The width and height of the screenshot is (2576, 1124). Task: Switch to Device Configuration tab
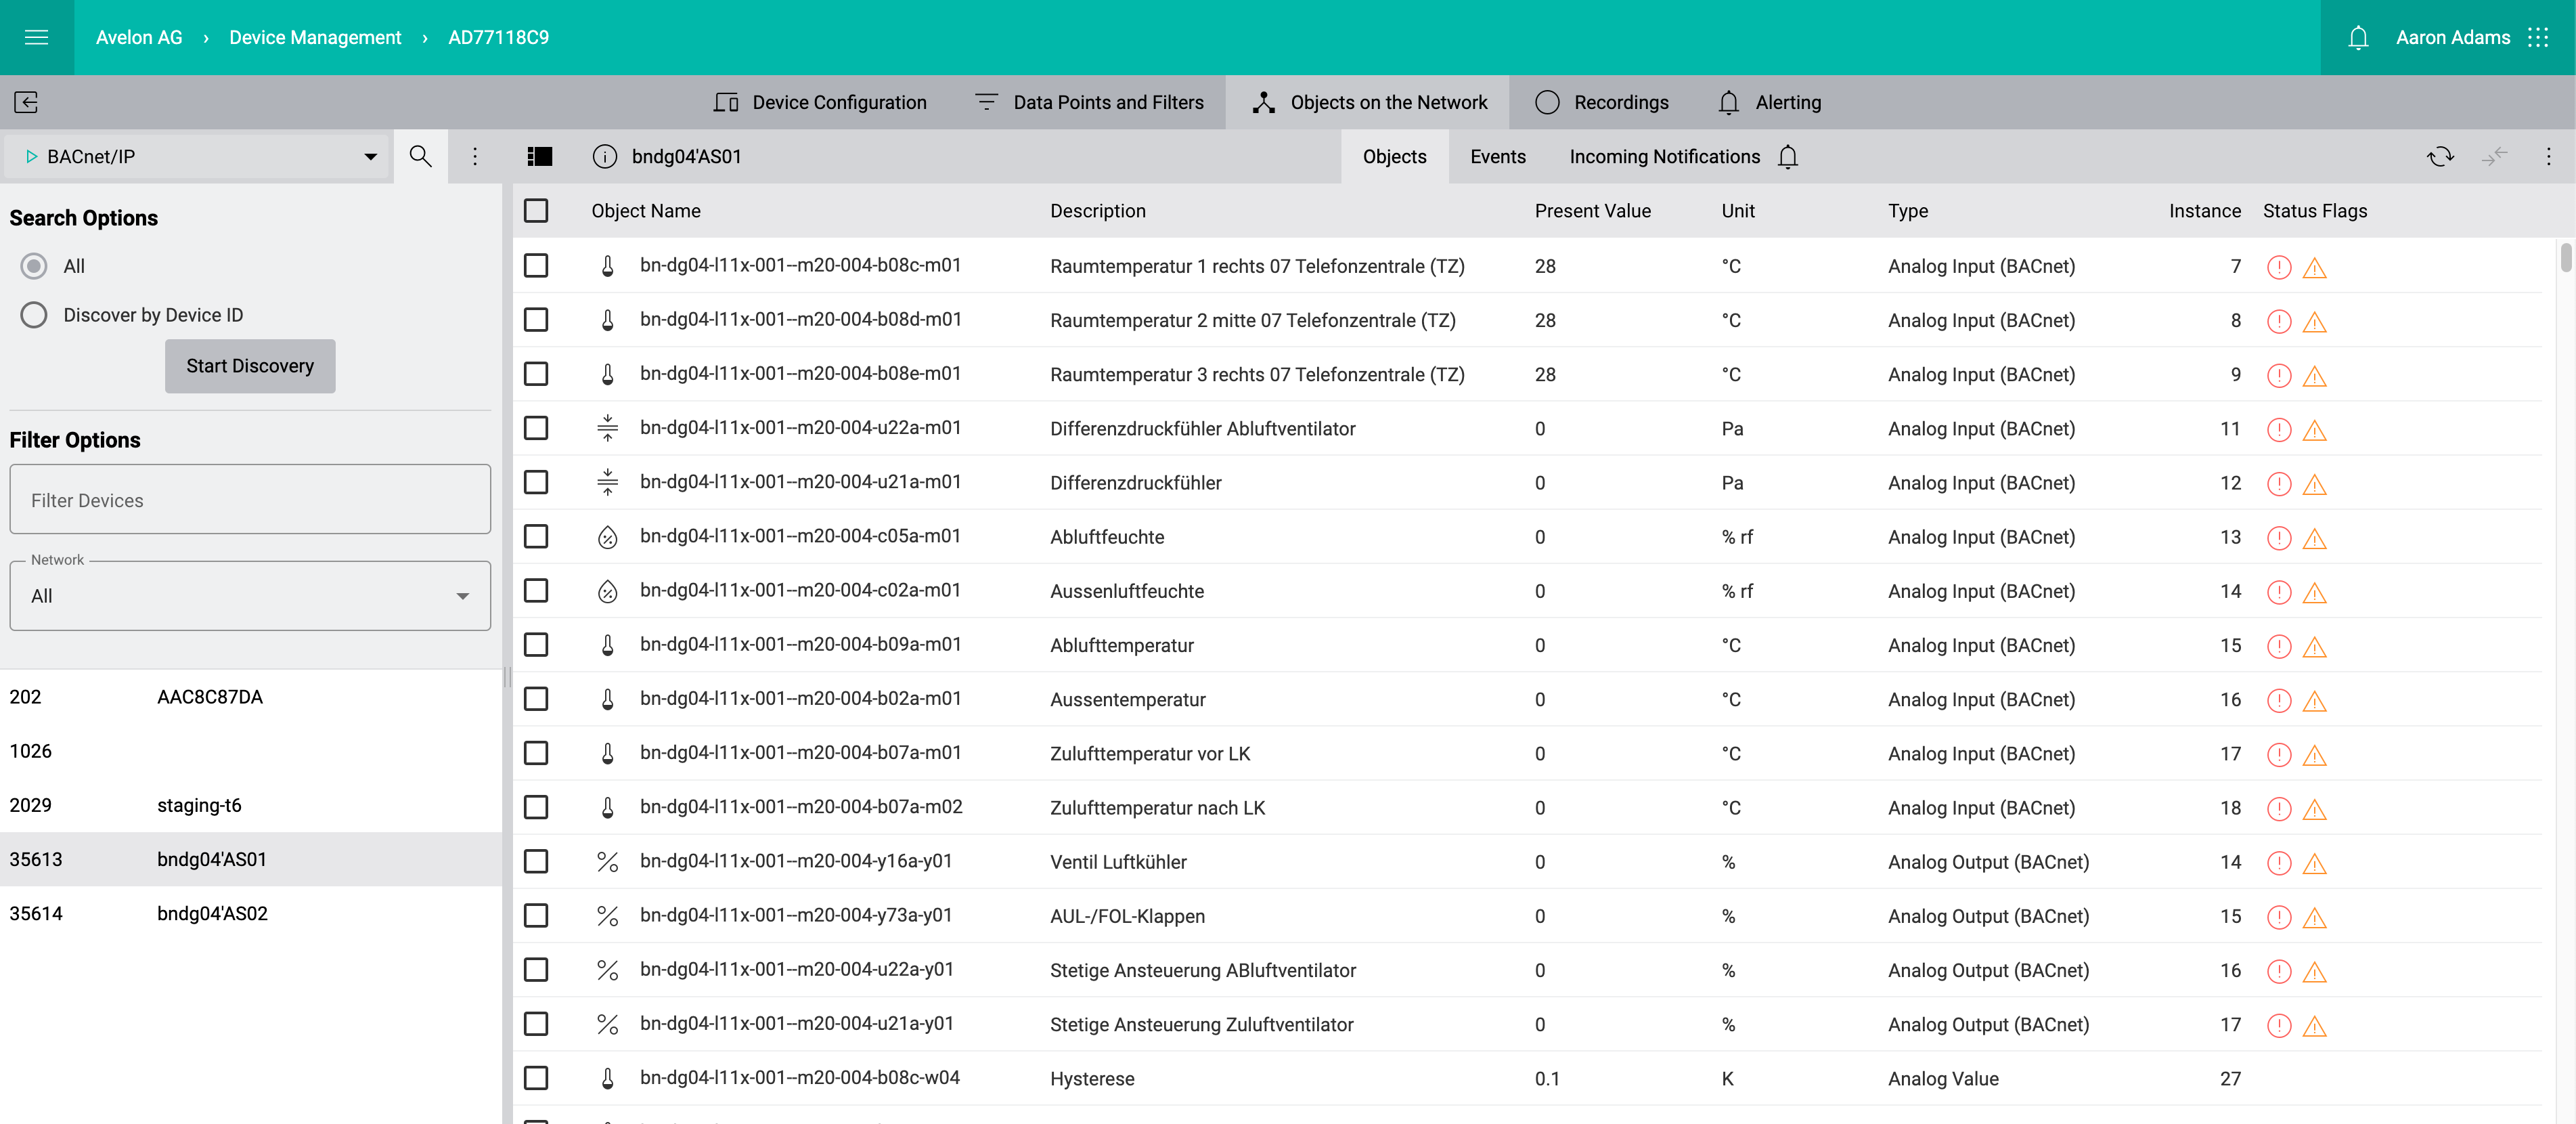click(x=820, y=102)
